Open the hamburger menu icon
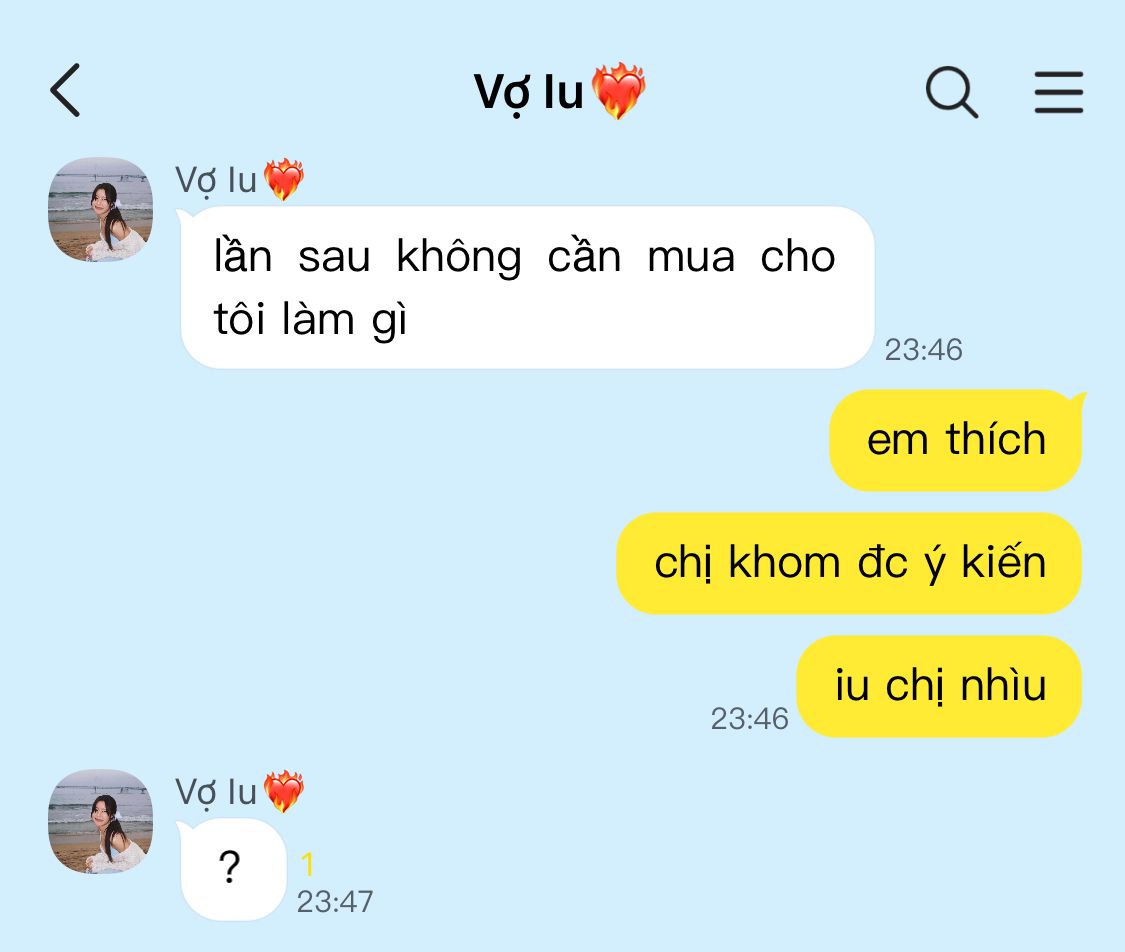The width and height of the screenshot is (1125, 952). pyautogui.click(x=1059, y=92)
